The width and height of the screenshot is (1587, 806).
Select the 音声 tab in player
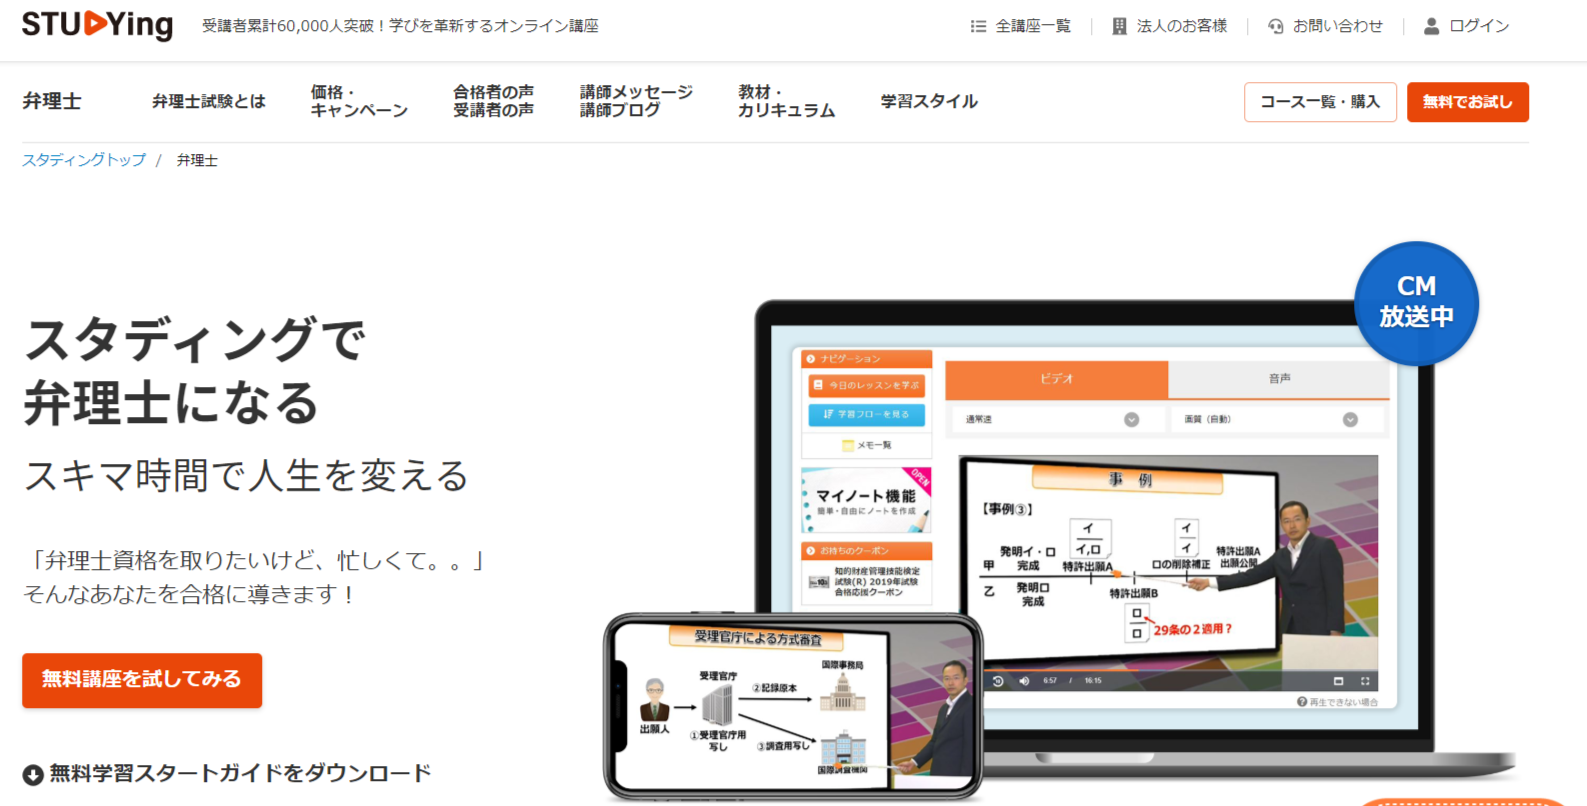click(1279, 379)
